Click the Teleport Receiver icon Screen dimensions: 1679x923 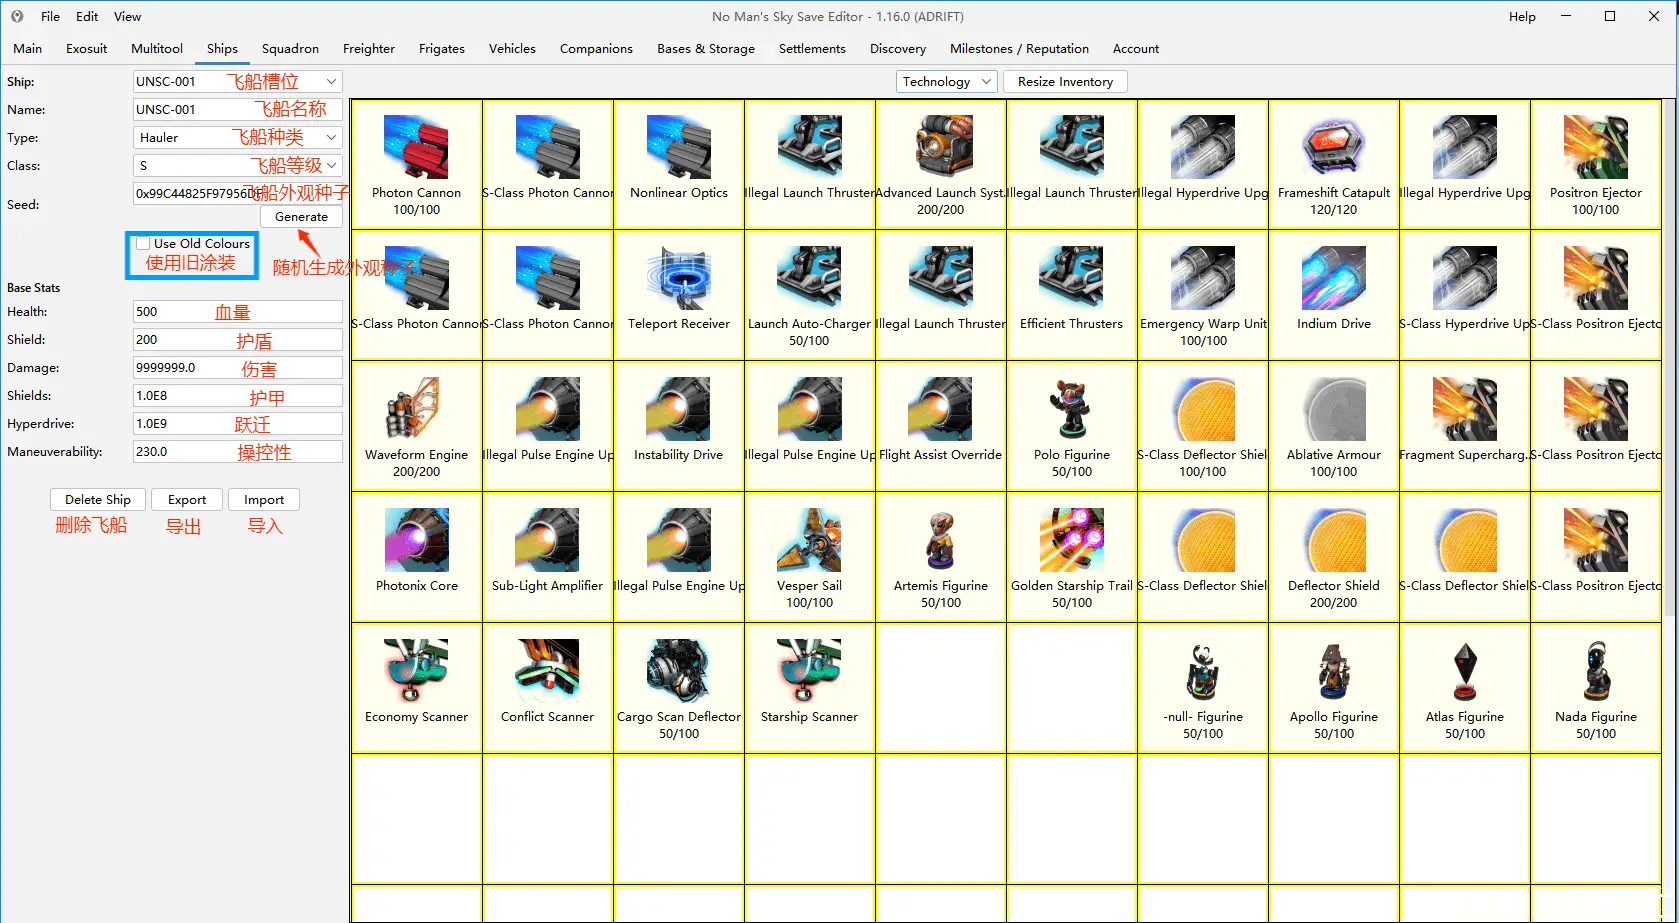coord(679,277)
